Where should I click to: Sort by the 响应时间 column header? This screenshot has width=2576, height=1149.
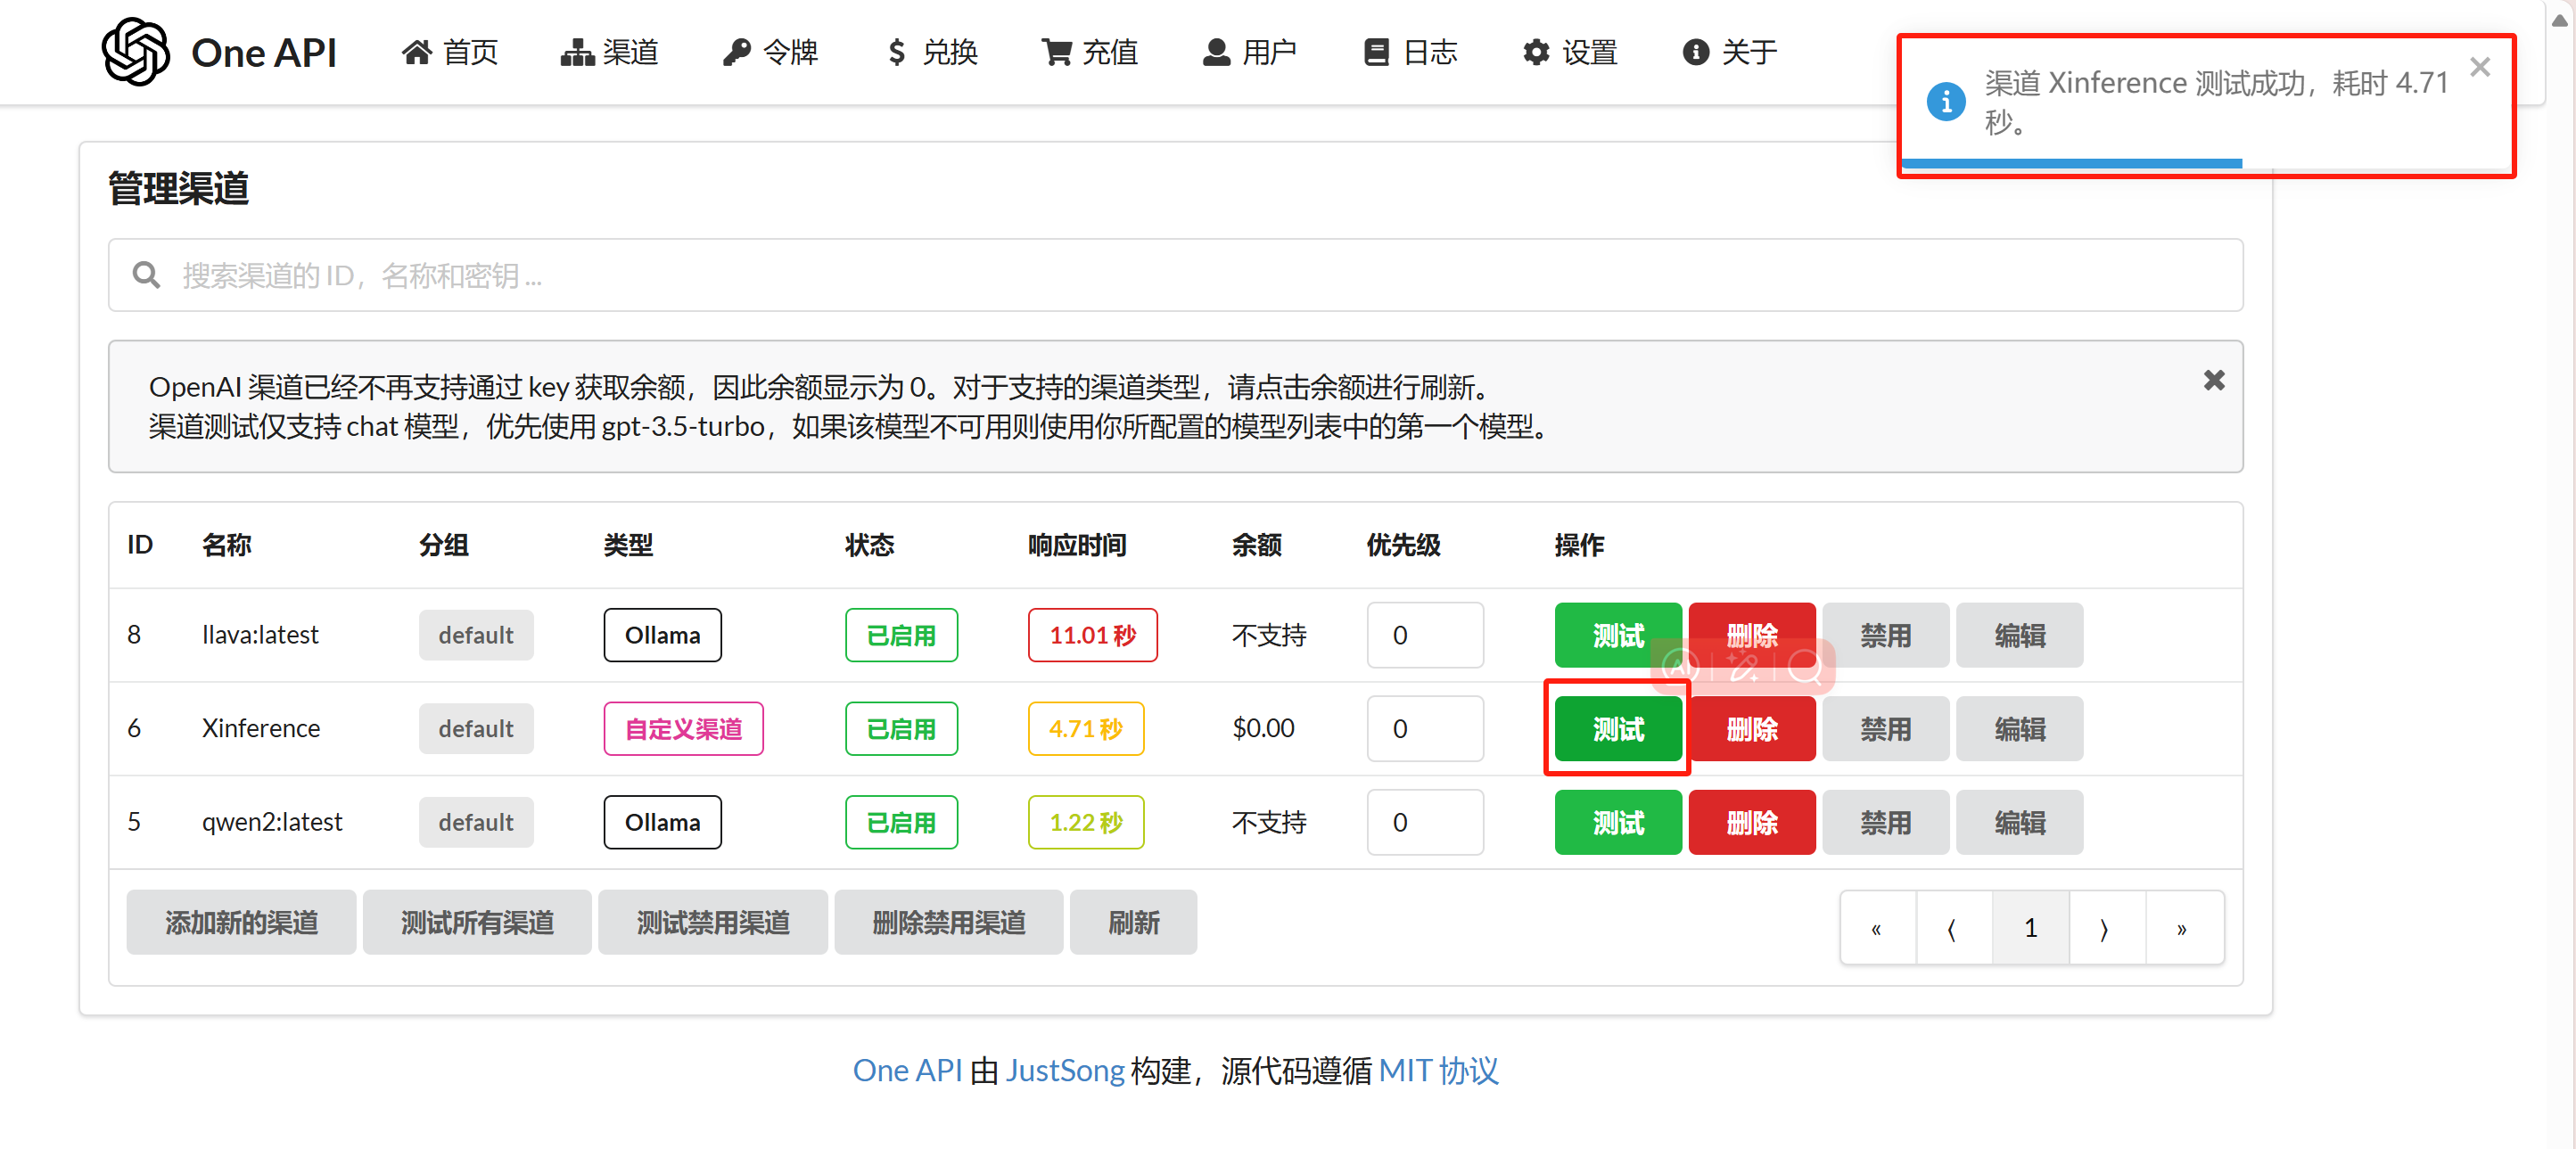(1077, 545)
